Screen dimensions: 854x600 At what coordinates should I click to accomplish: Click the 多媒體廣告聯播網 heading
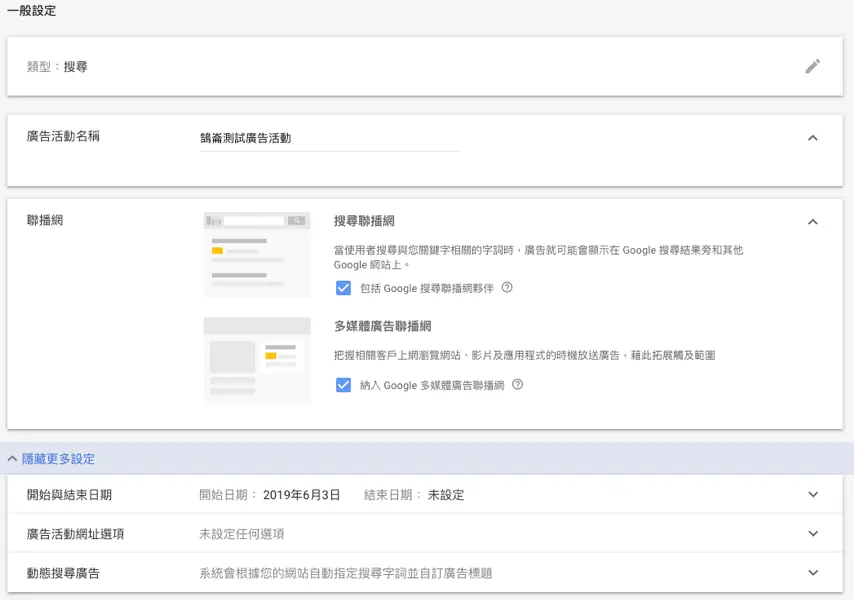383,326
